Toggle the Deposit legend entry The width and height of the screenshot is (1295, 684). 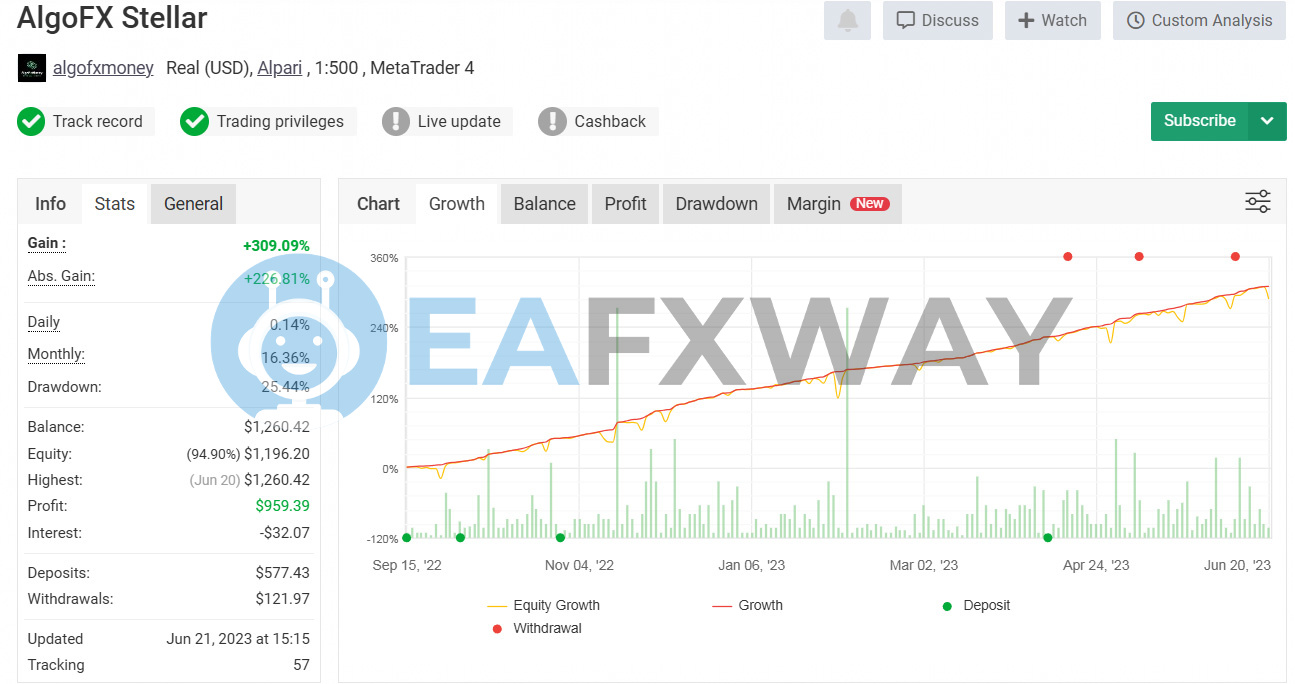[x=977, y=605]
